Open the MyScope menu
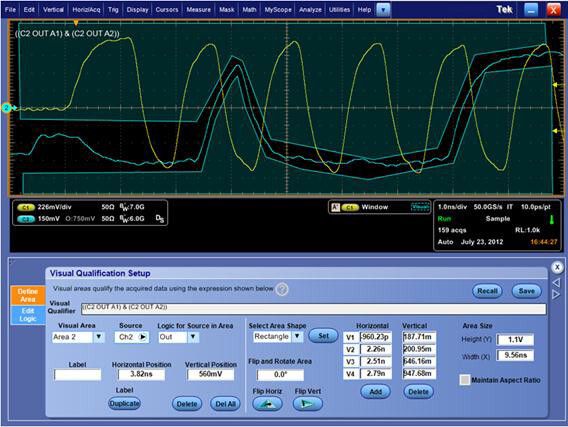 click(278, 10)
